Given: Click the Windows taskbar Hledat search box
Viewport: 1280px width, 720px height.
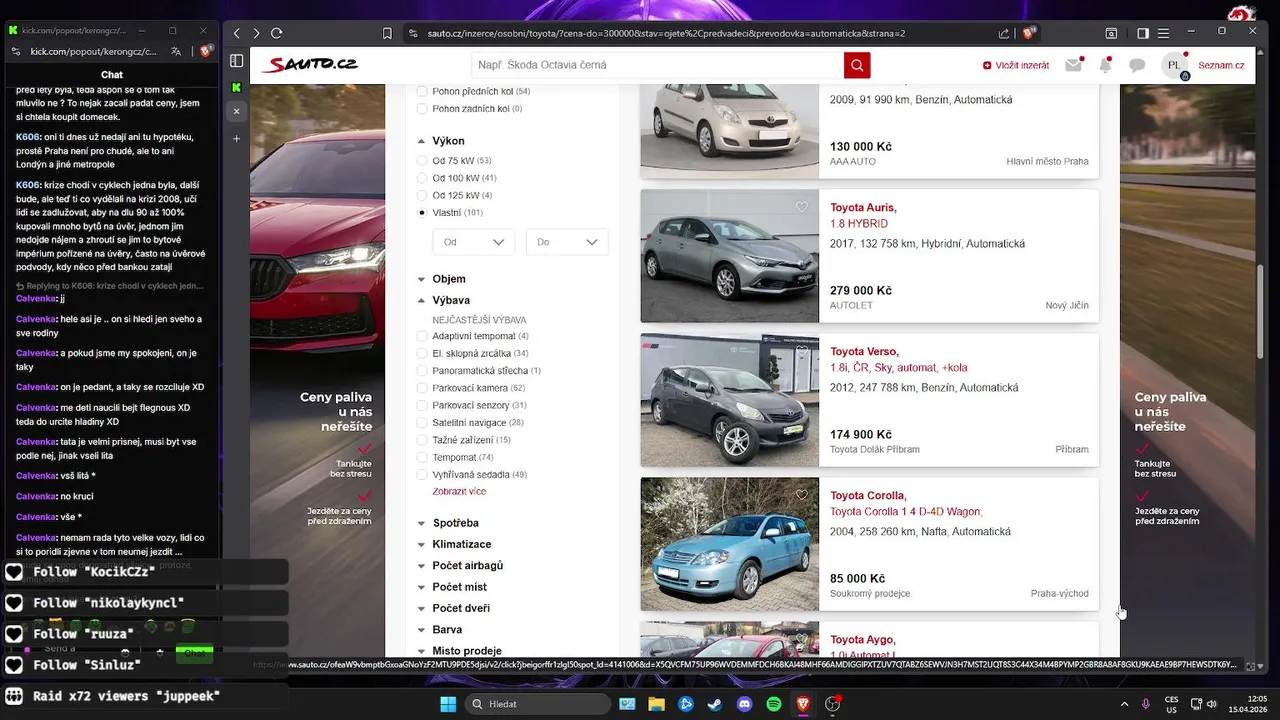Looking at the screenshot, I should point(540,704).
